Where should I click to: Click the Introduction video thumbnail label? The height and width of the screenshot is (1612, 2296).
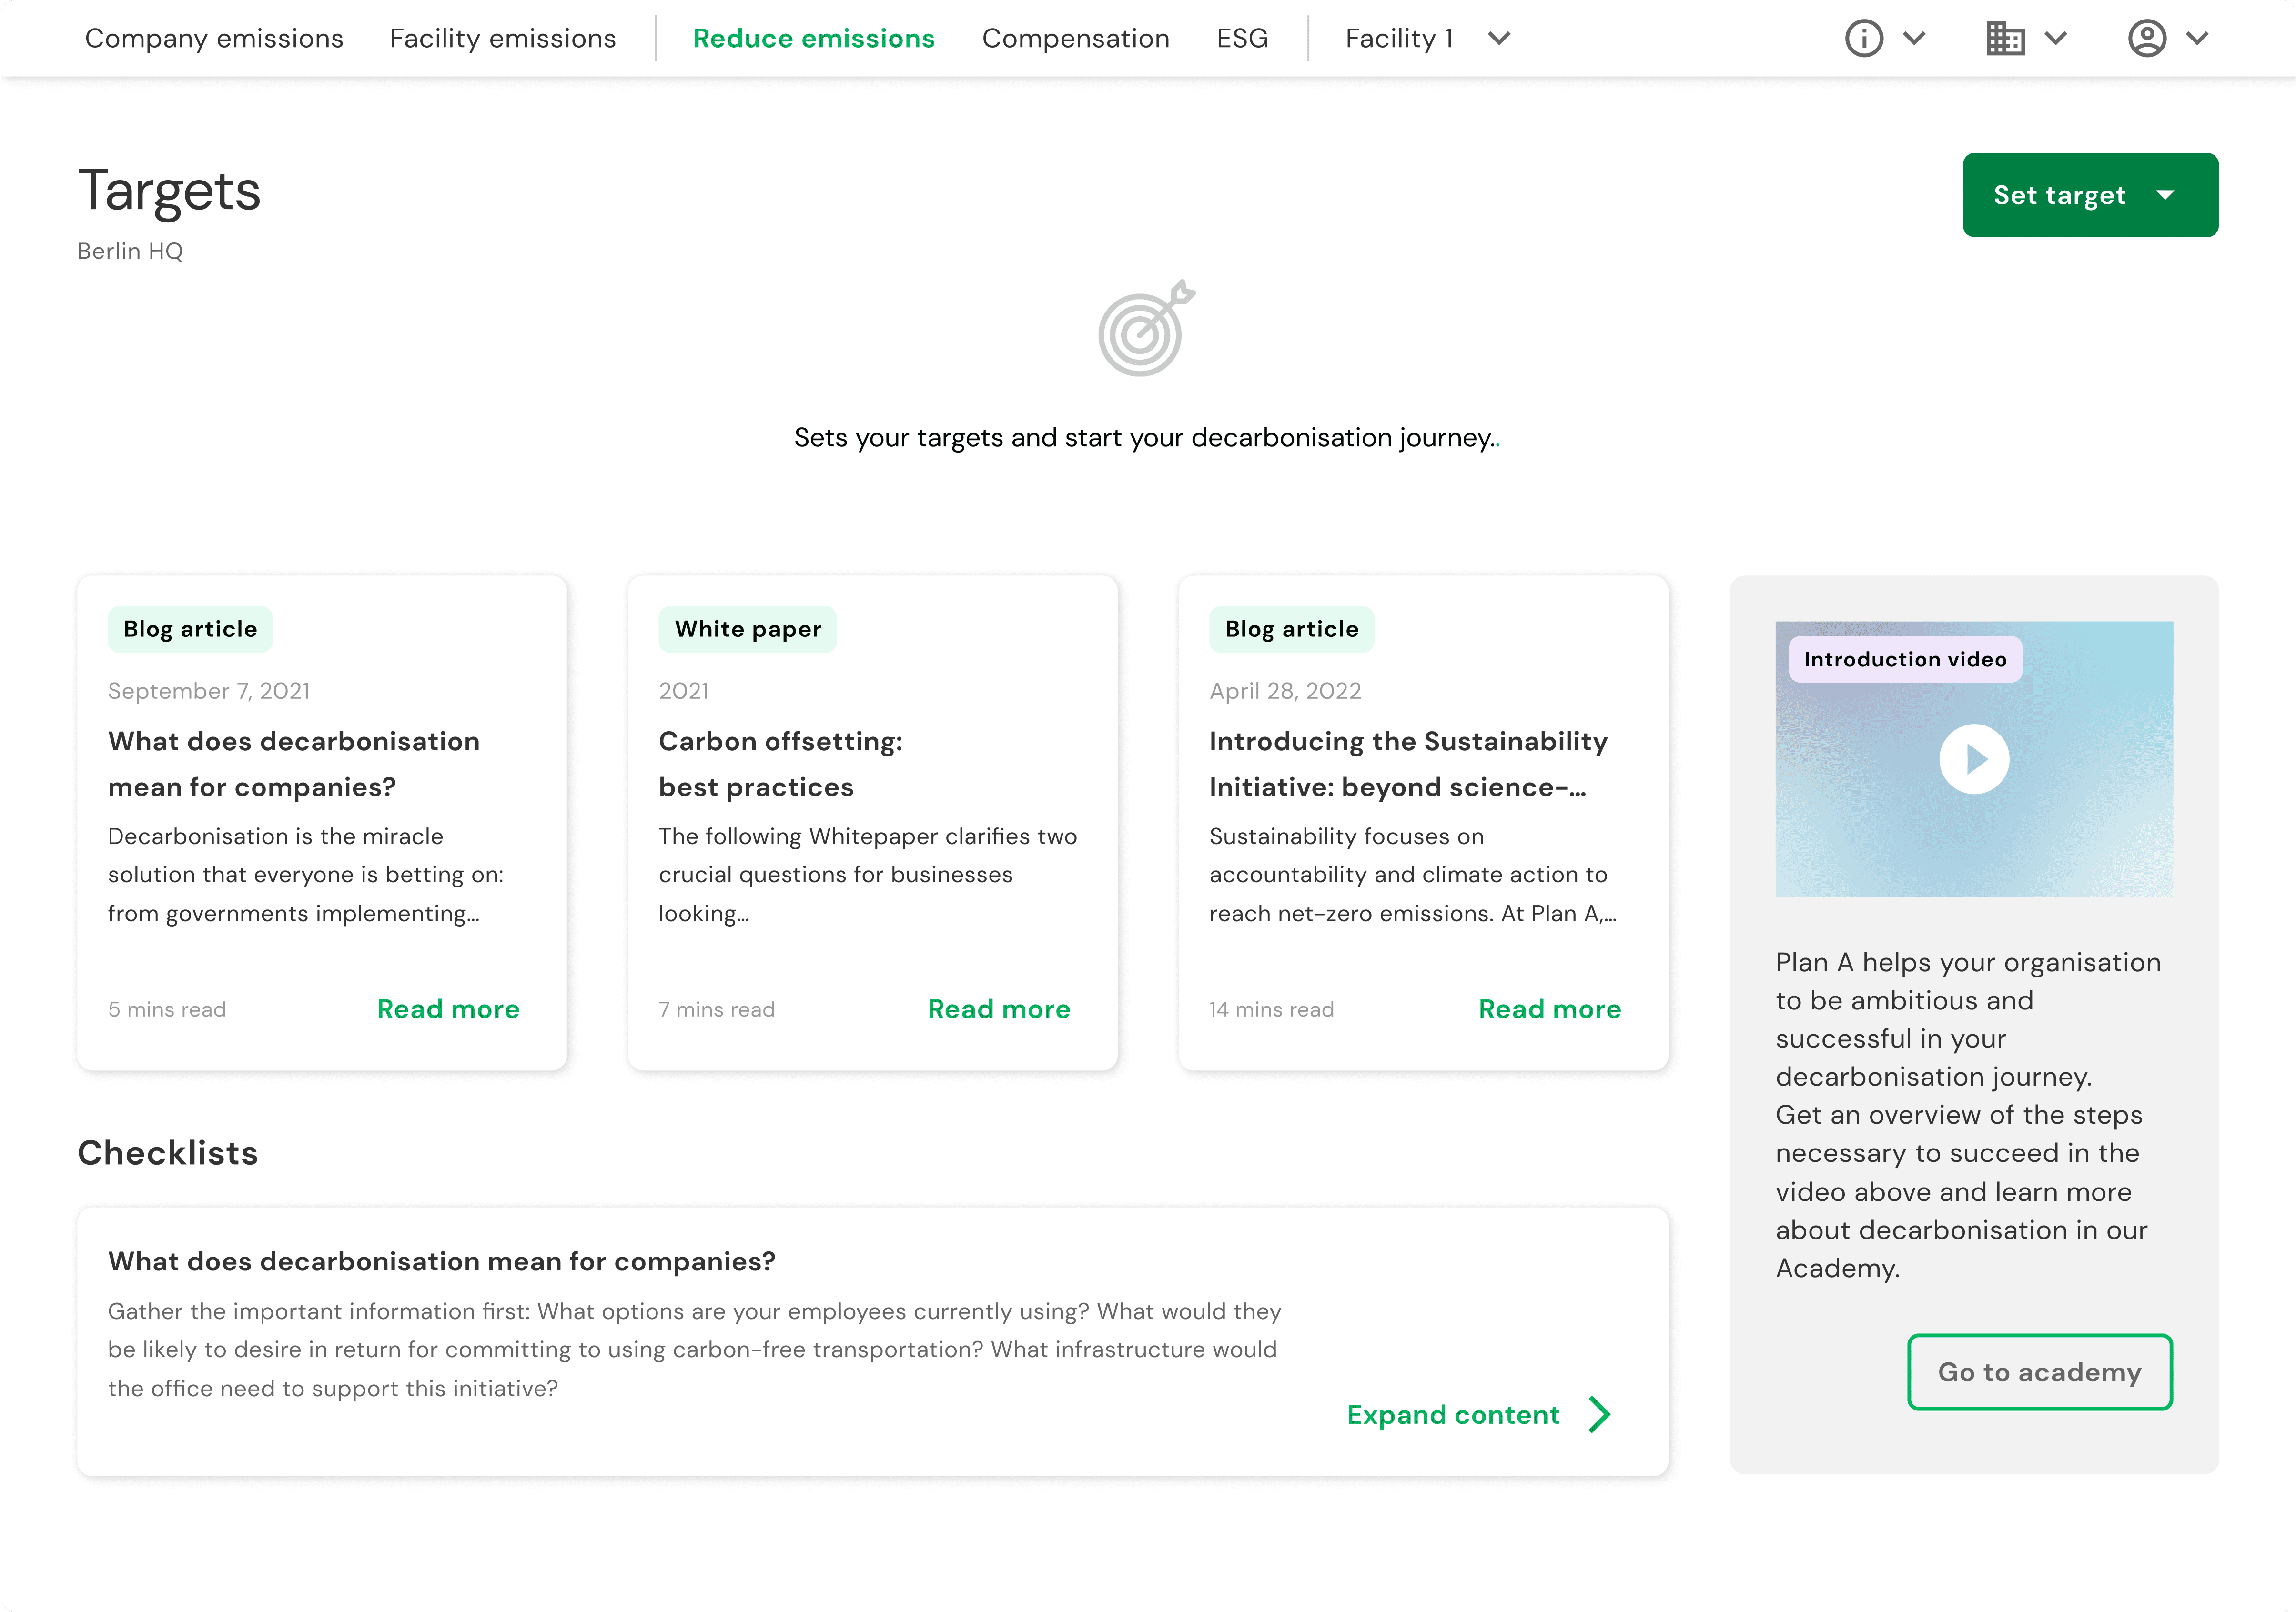pos(1904,659)
